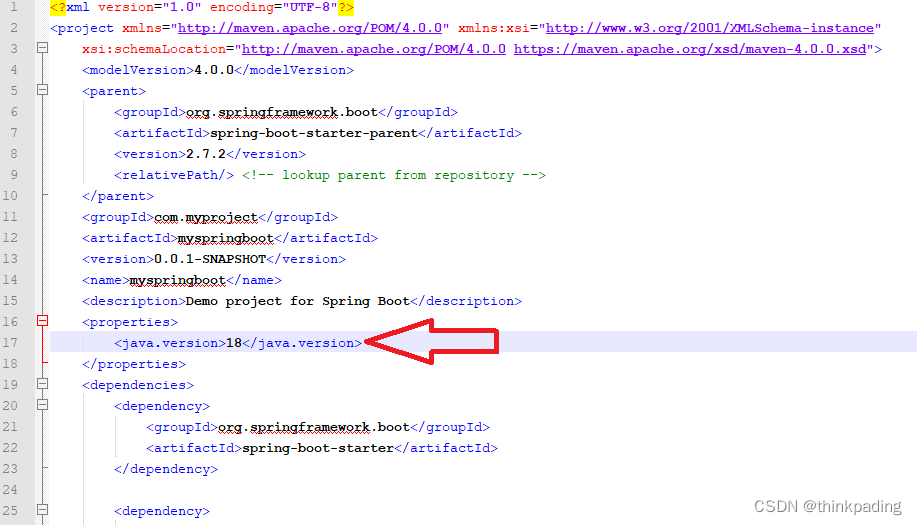Open the www.w3.org XMLSchema-instance link
This screenshot has height=525, width=917.
click(710, 28)
